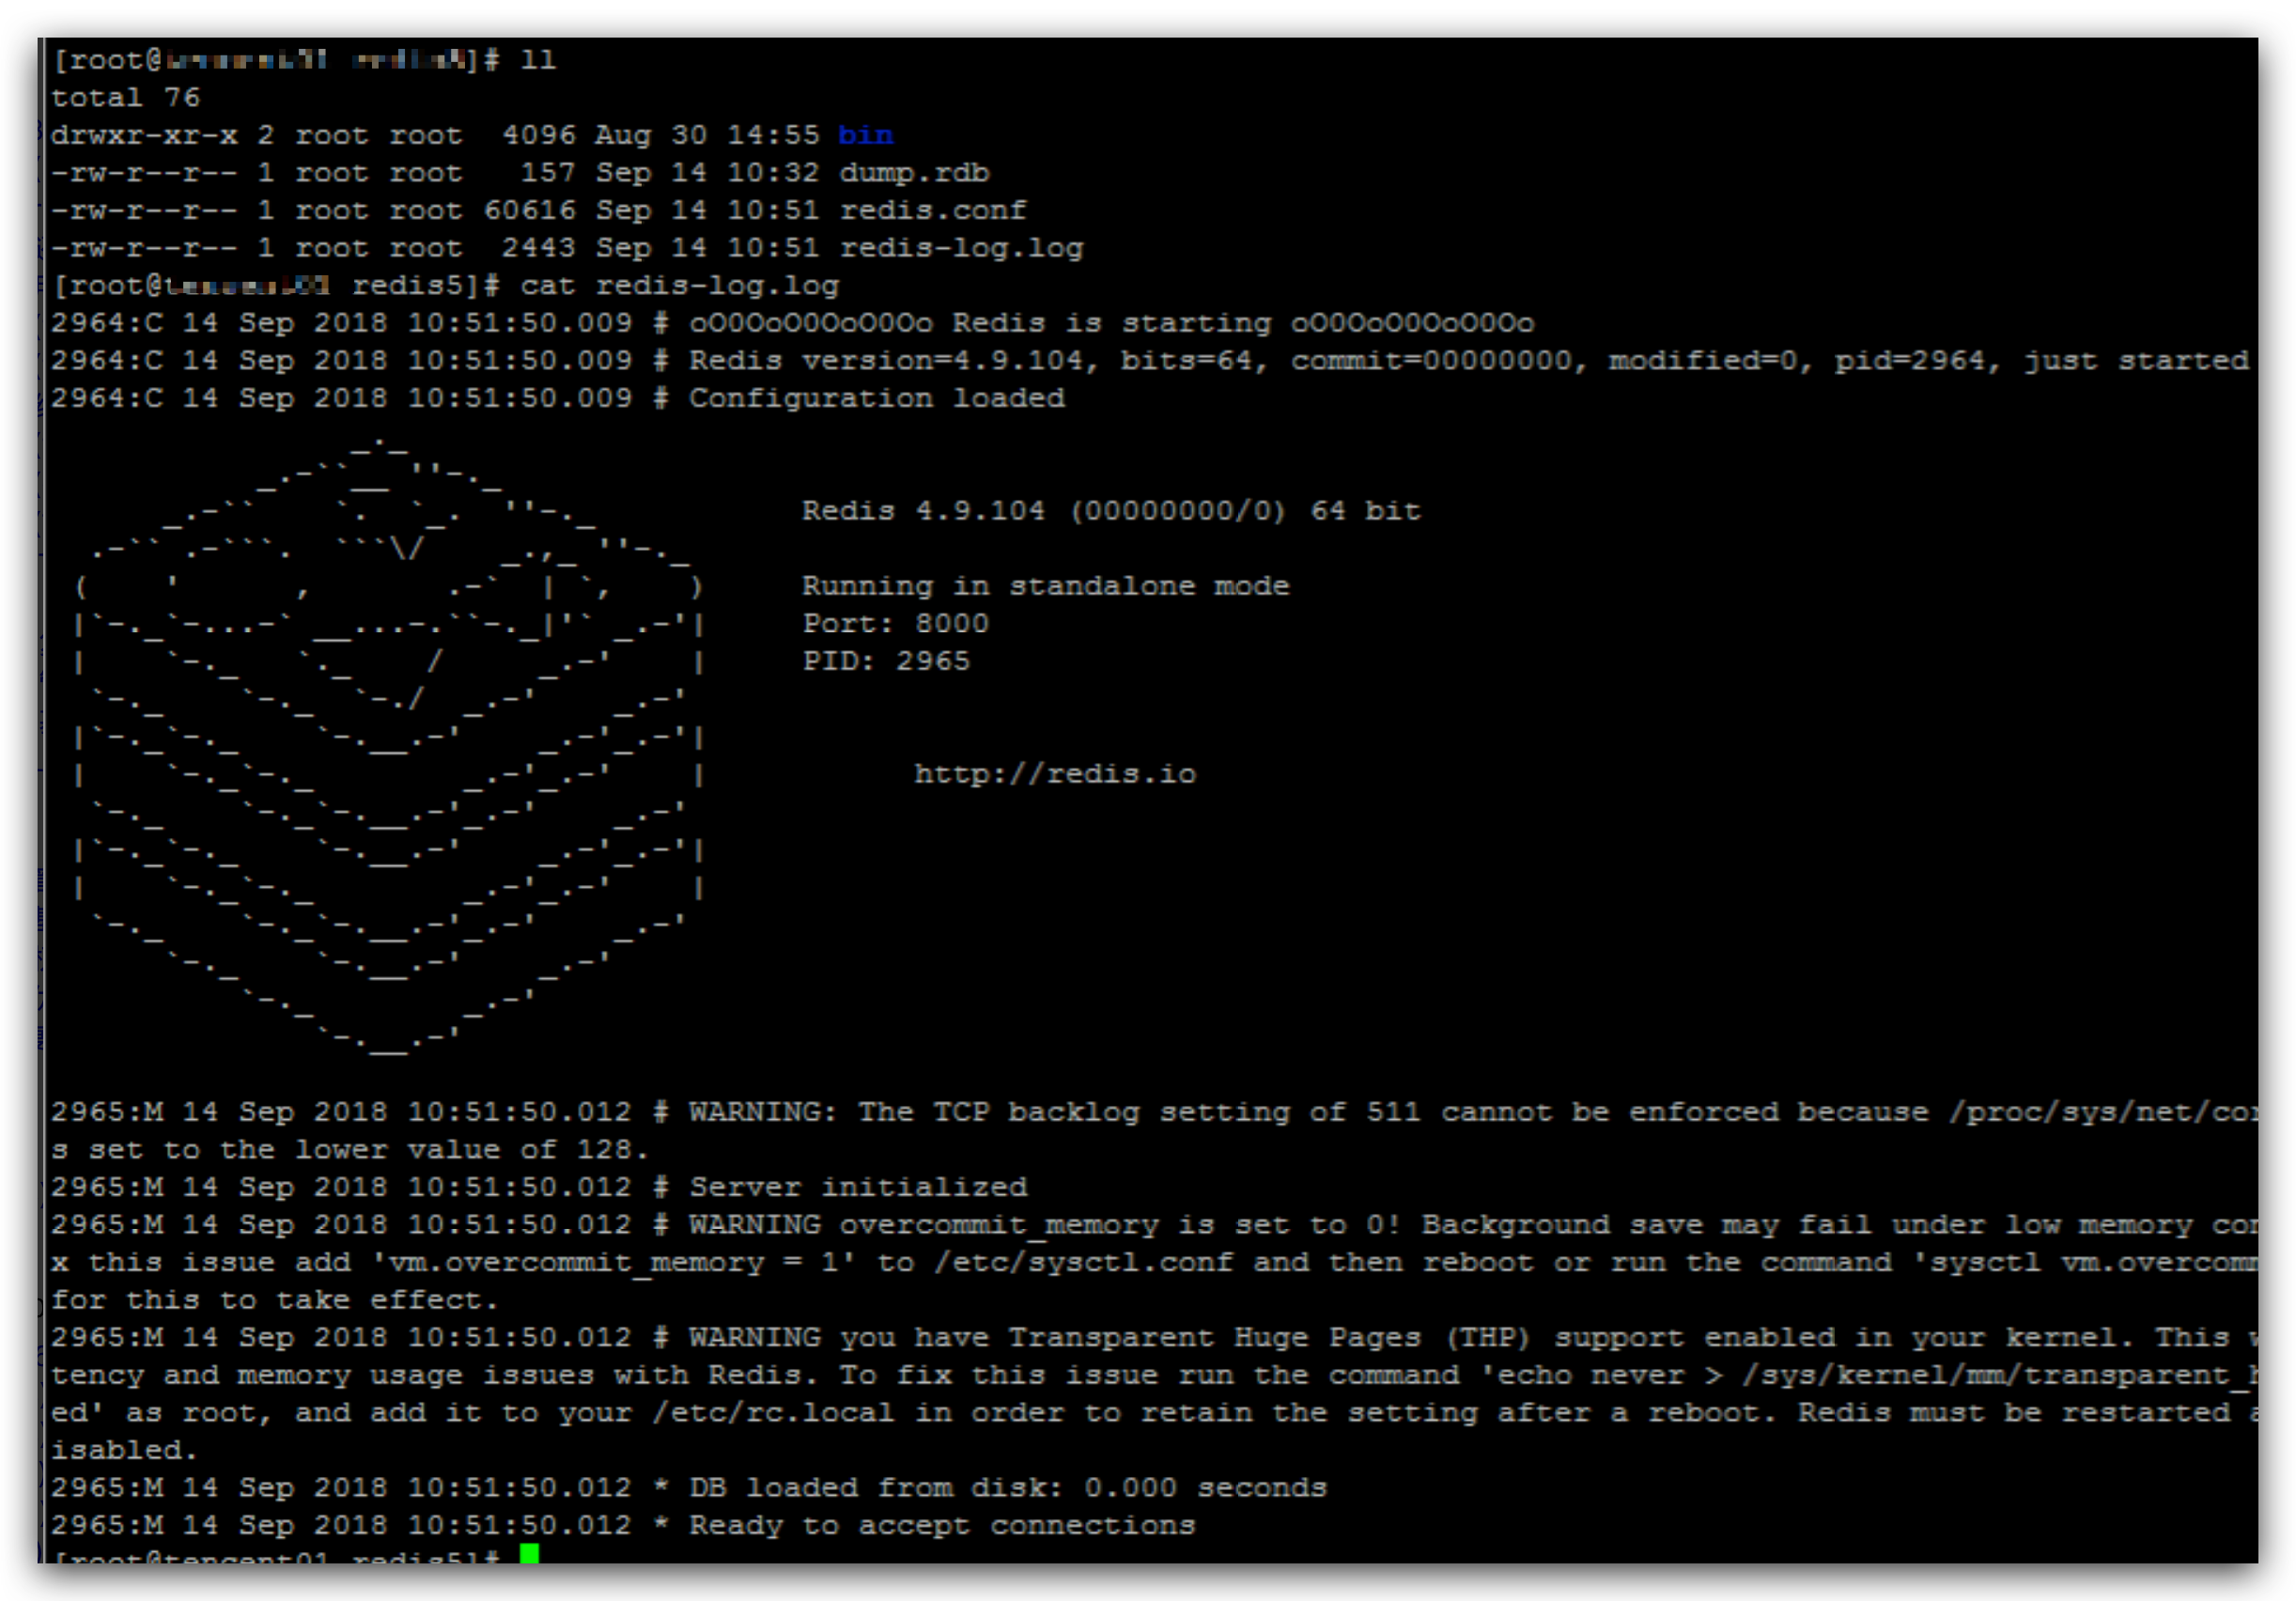Click the green terminal cursor block
The image size is (2296, 1601).
pyautogui.click(x=529, y=1553)
